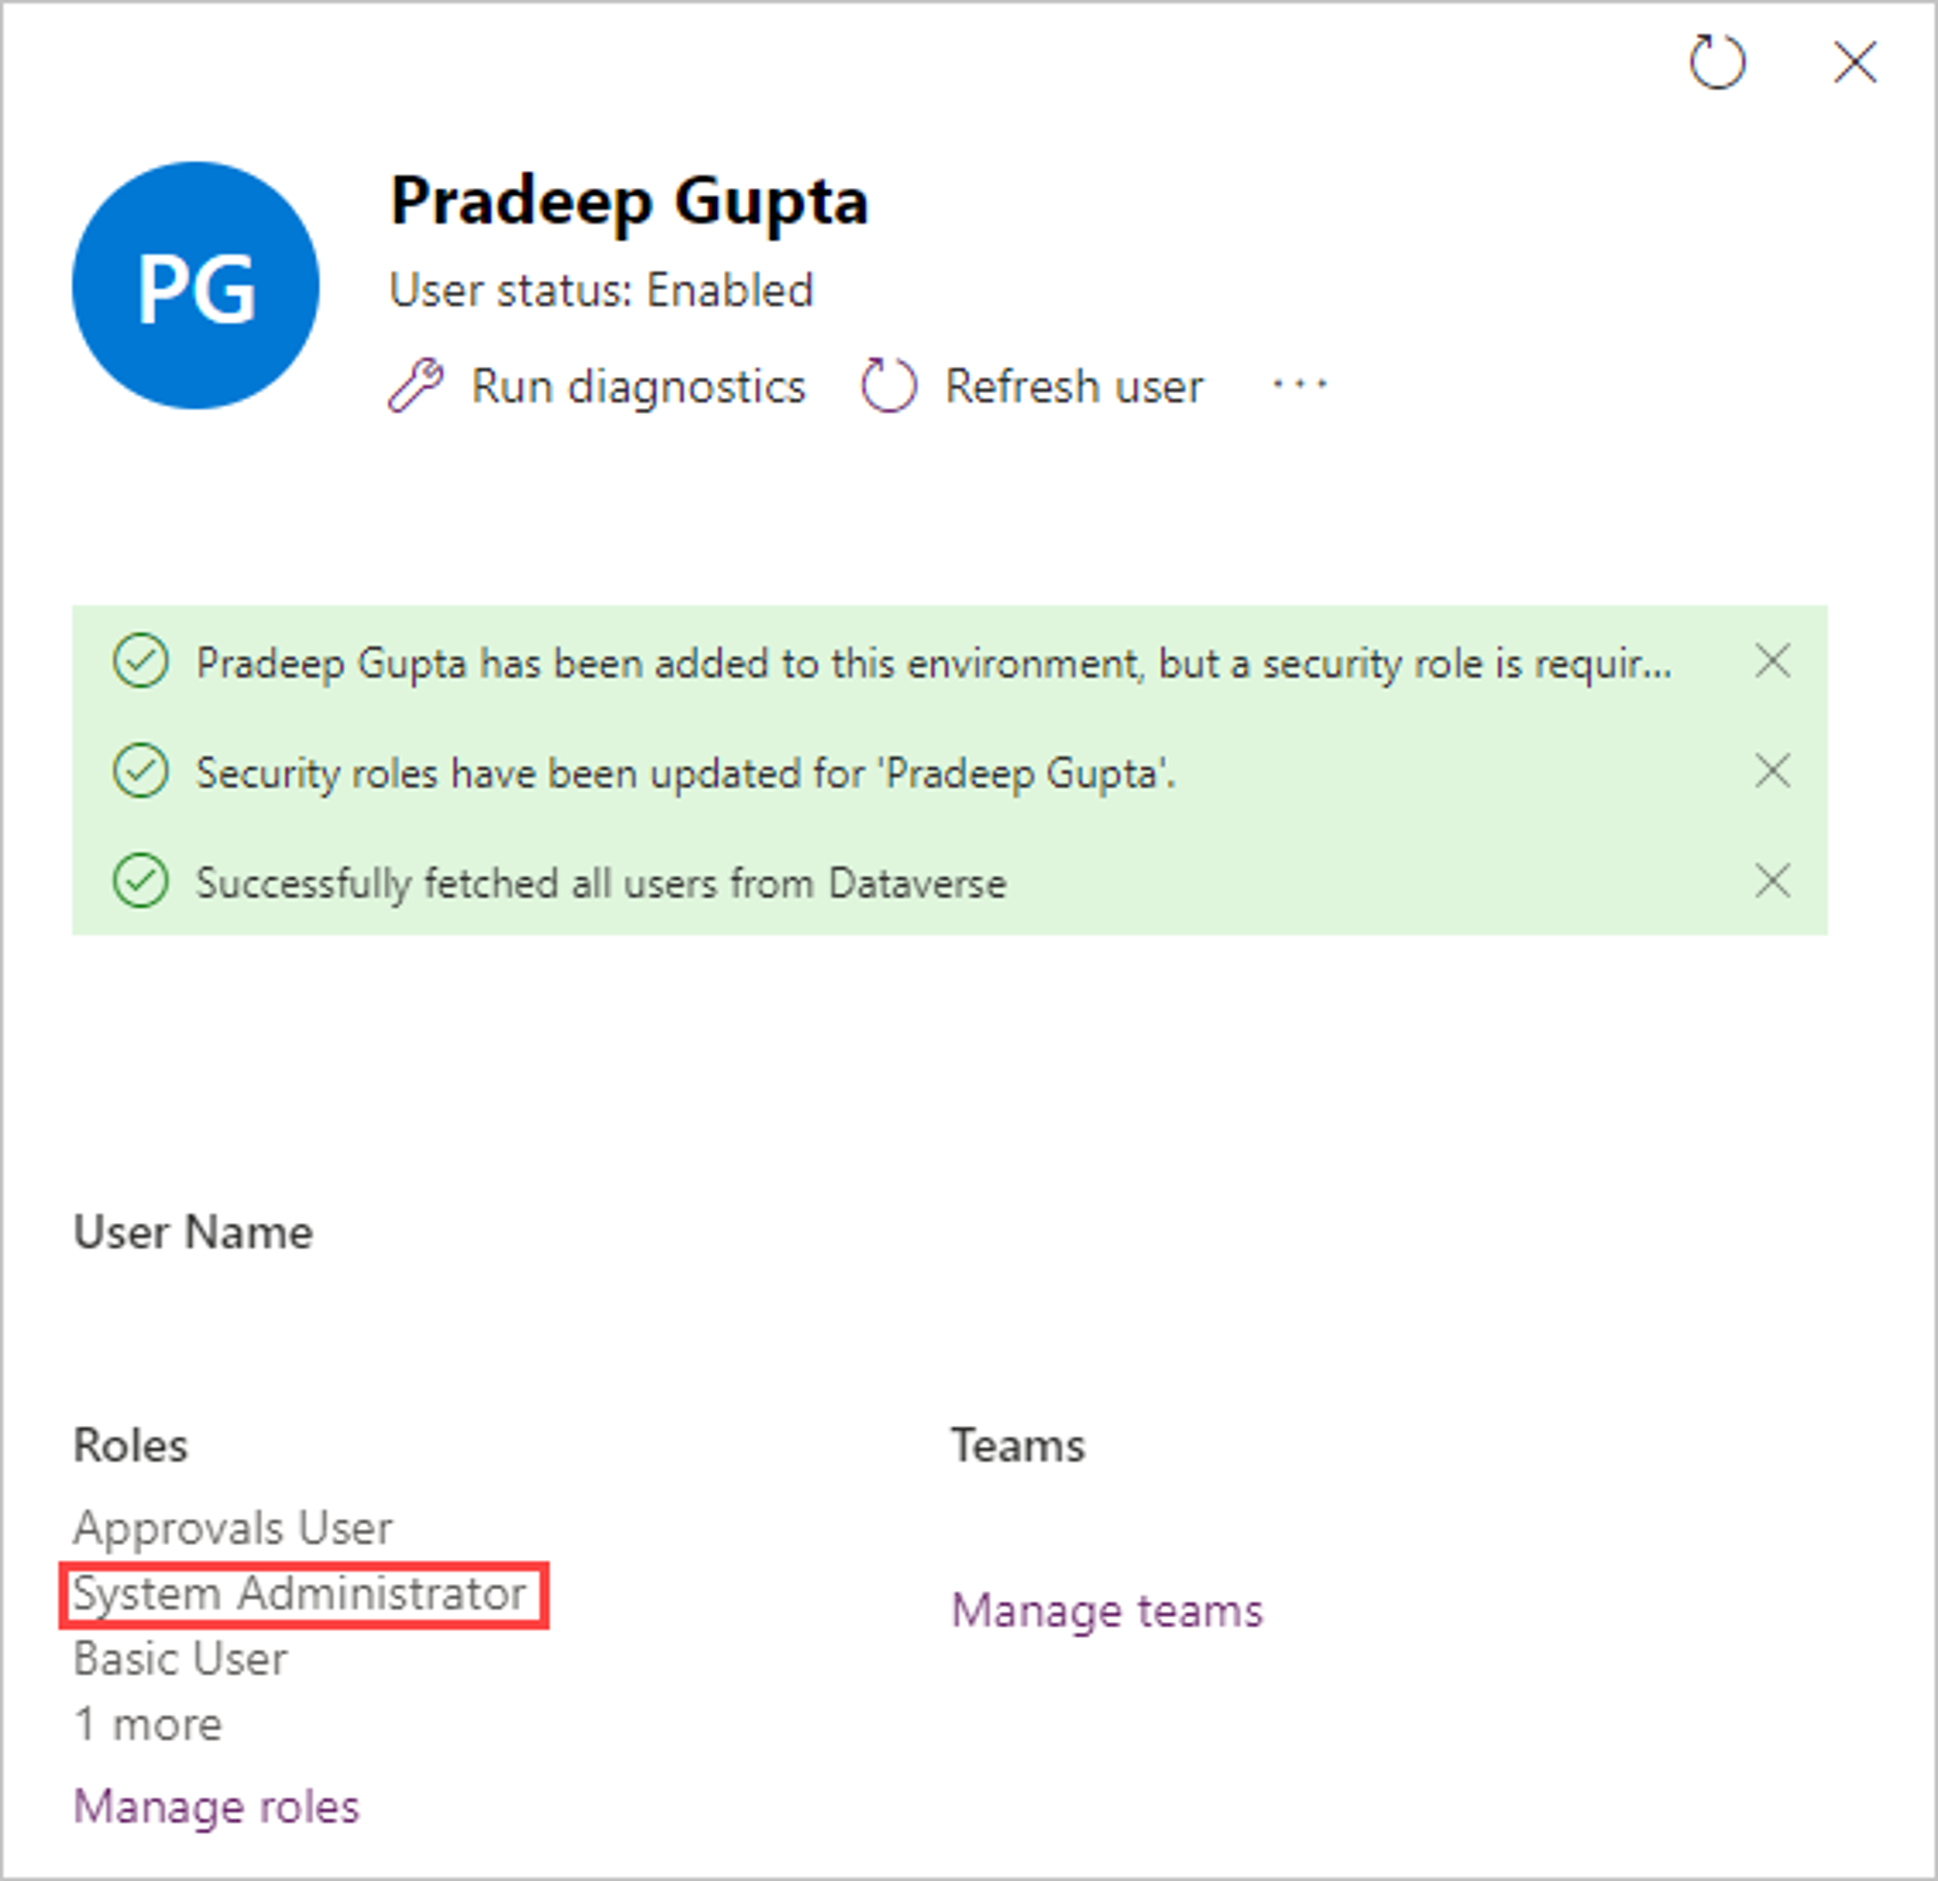Dismiss the 'Security roles have been updated' message

[1772, 771]
